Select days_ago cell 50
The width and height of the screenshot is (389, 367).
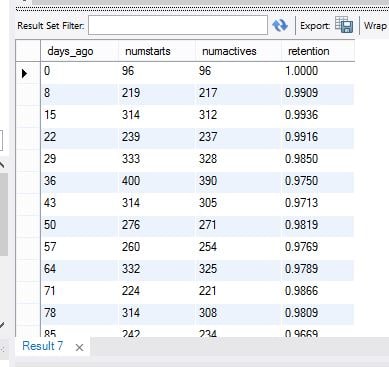79,225
